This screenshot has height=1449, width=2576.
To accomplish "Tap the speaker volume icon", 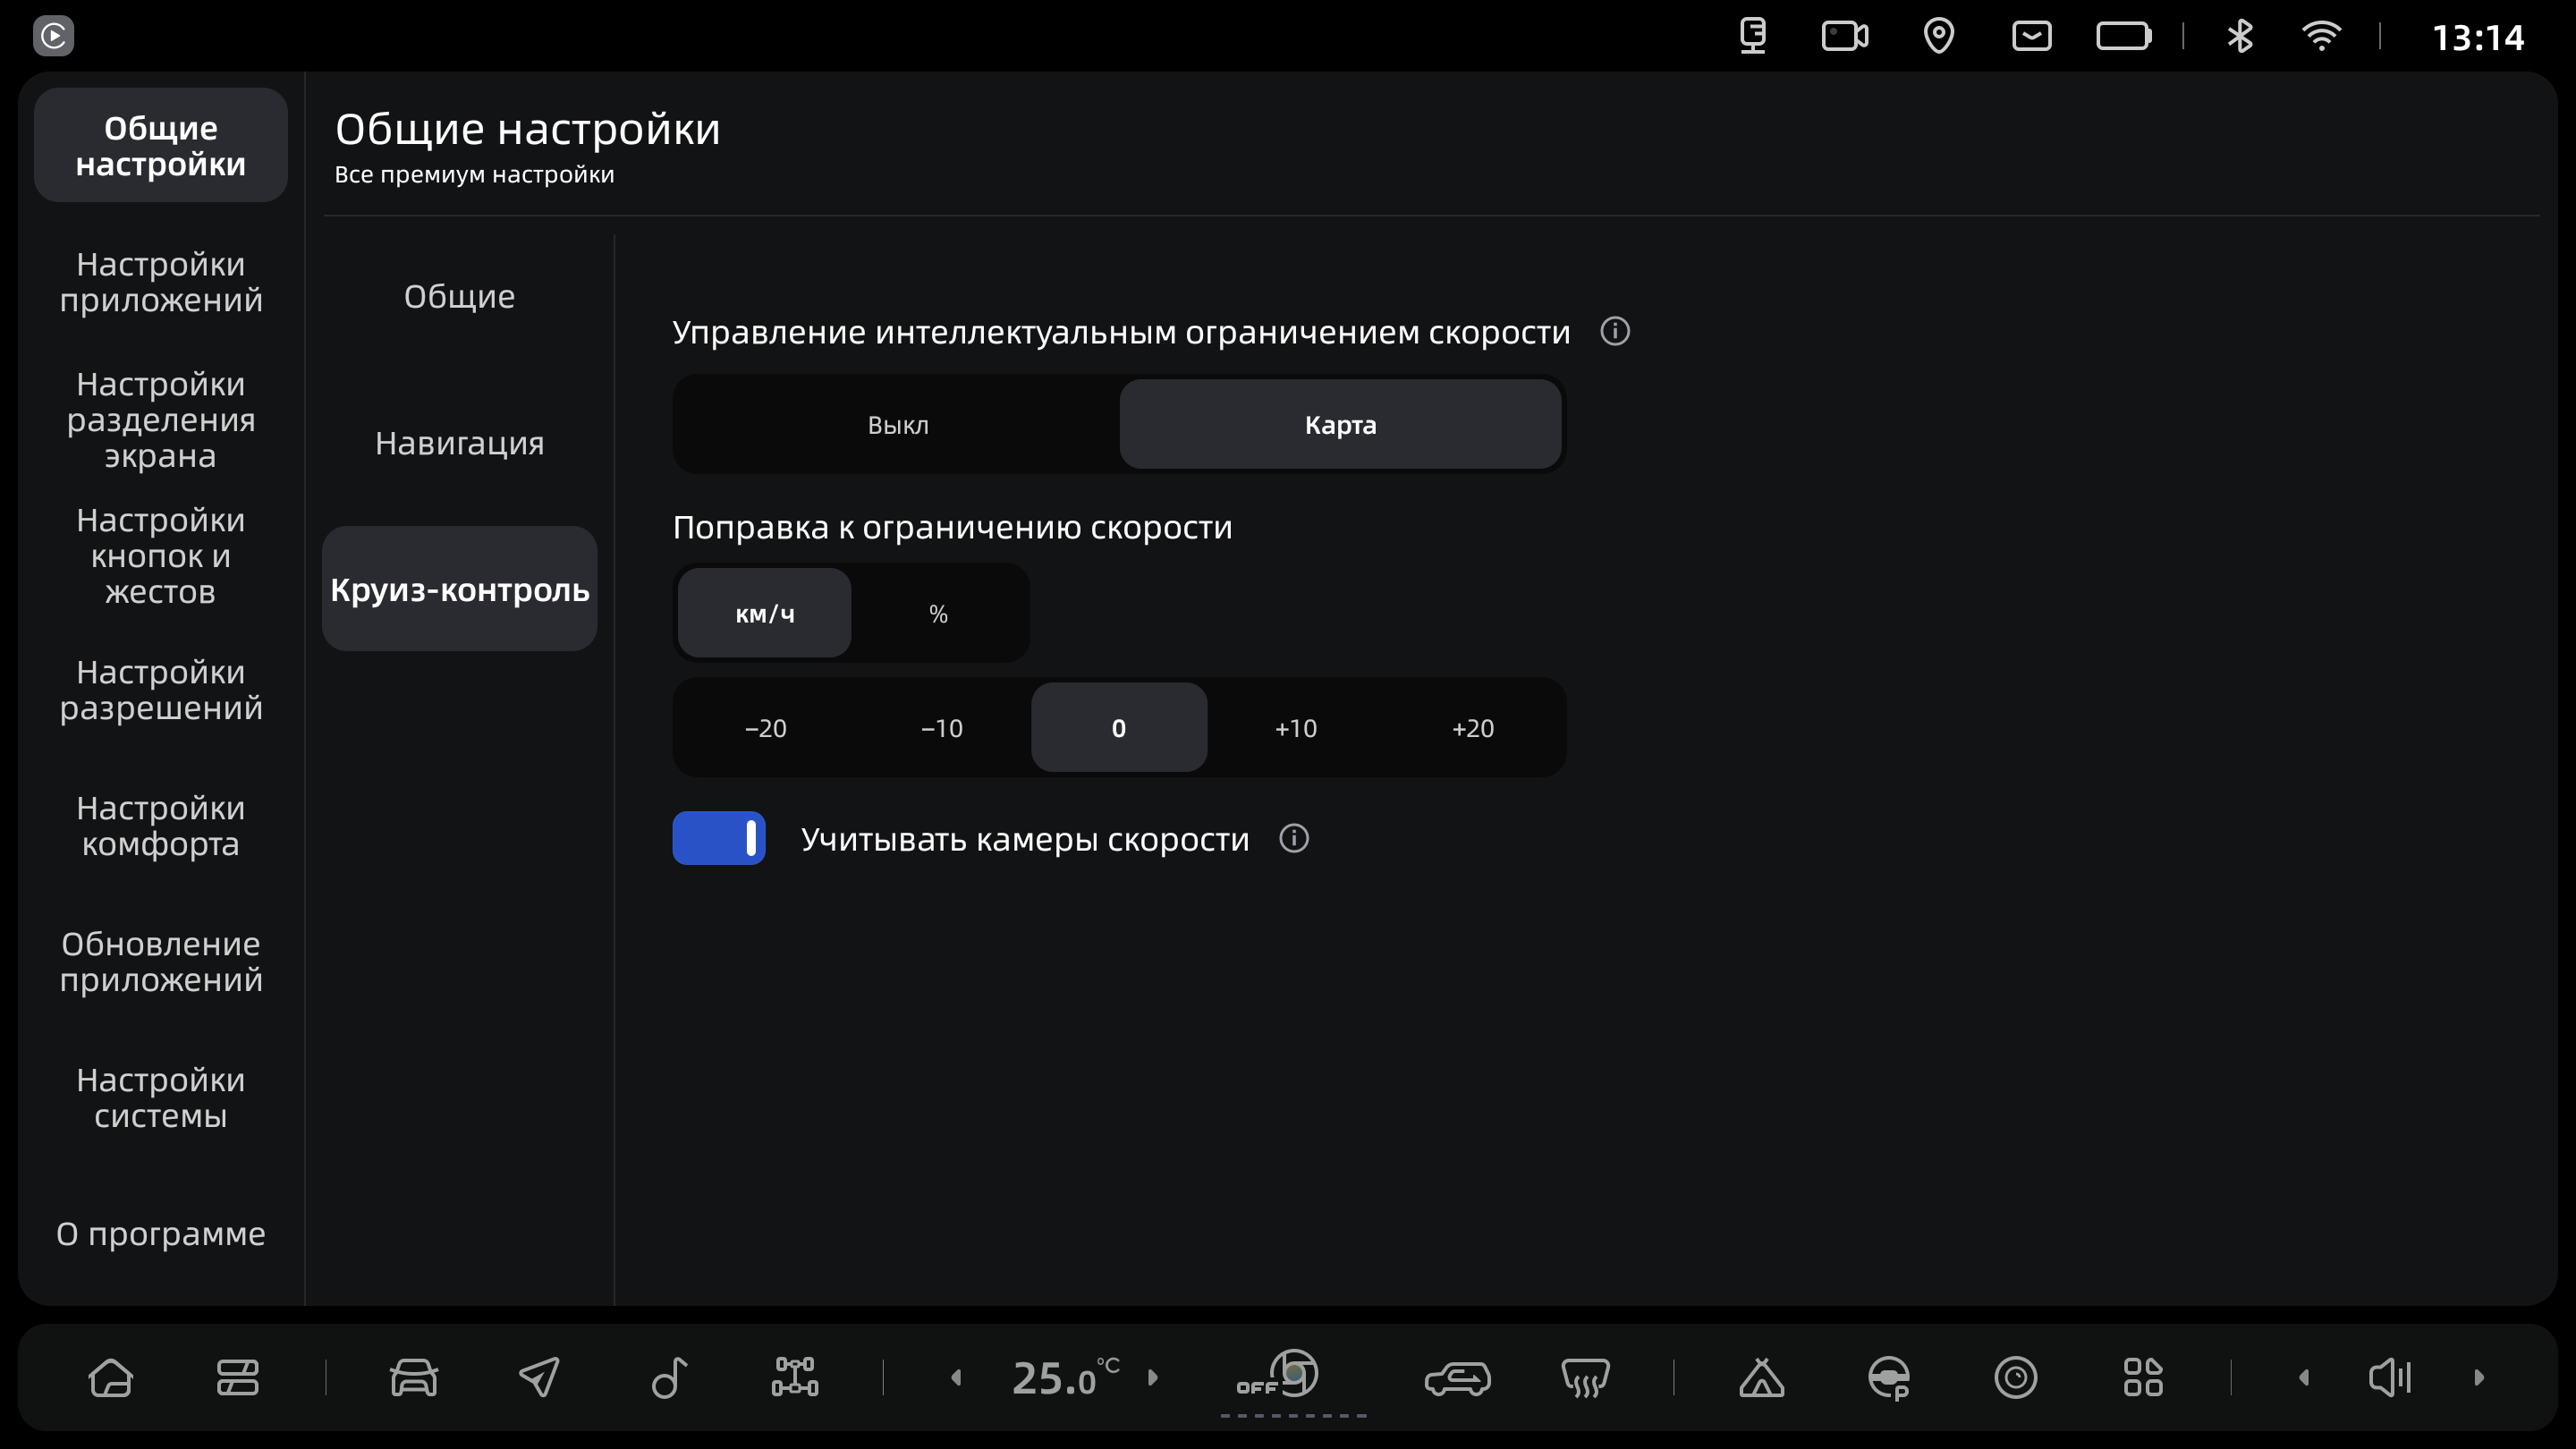I will [x=2389, y=1377].
